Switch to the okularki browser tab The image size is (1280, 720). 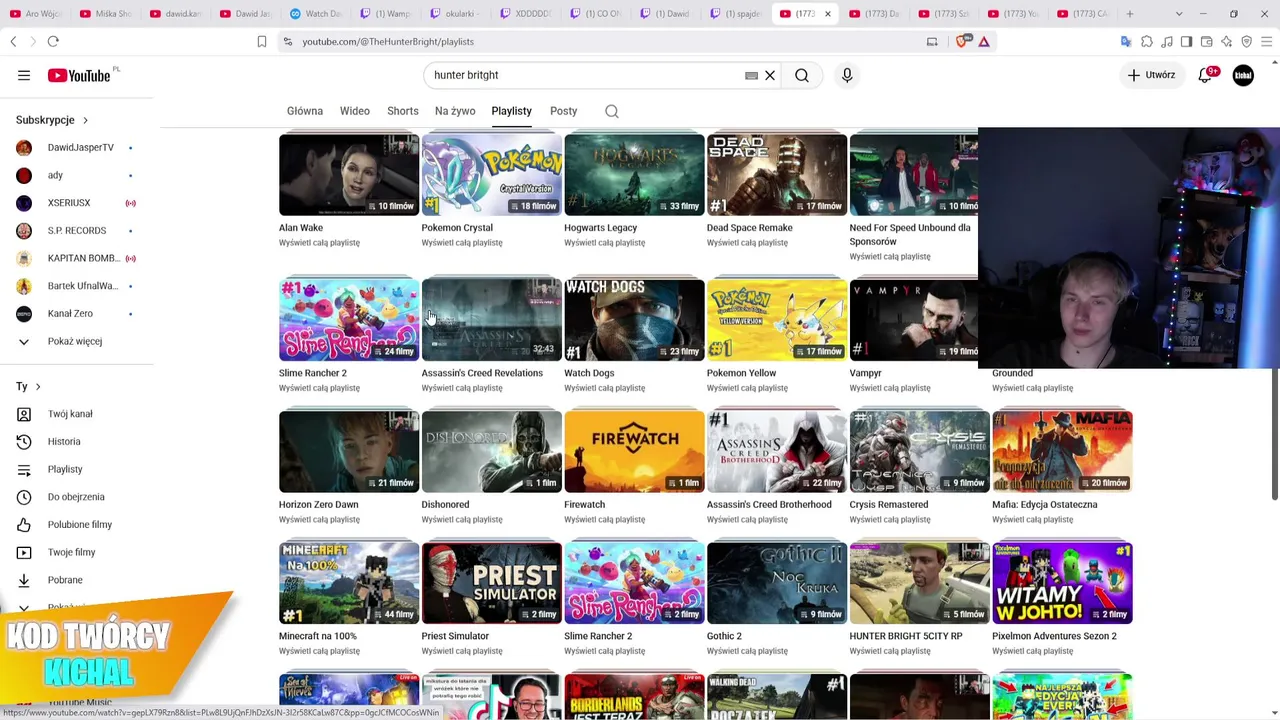[x=455, y=14]
